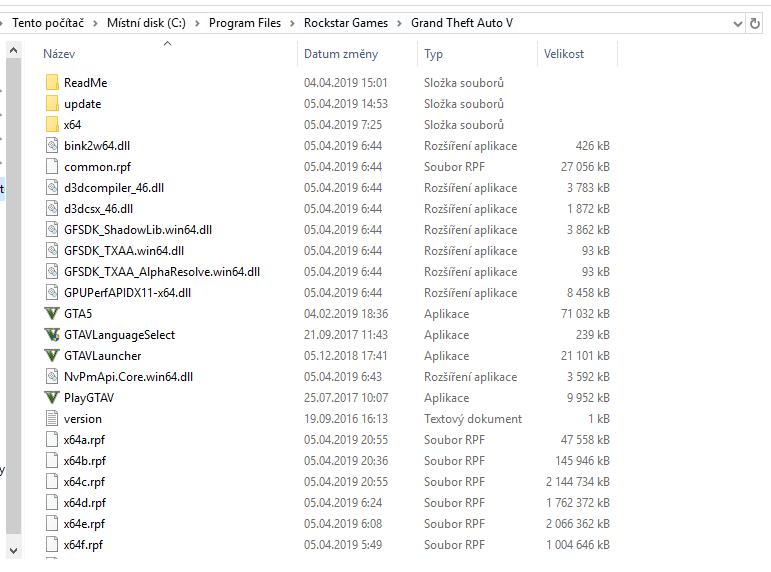Click the 71 032 kB size cell
Screen dimensions: 771x572
(585, 314)
